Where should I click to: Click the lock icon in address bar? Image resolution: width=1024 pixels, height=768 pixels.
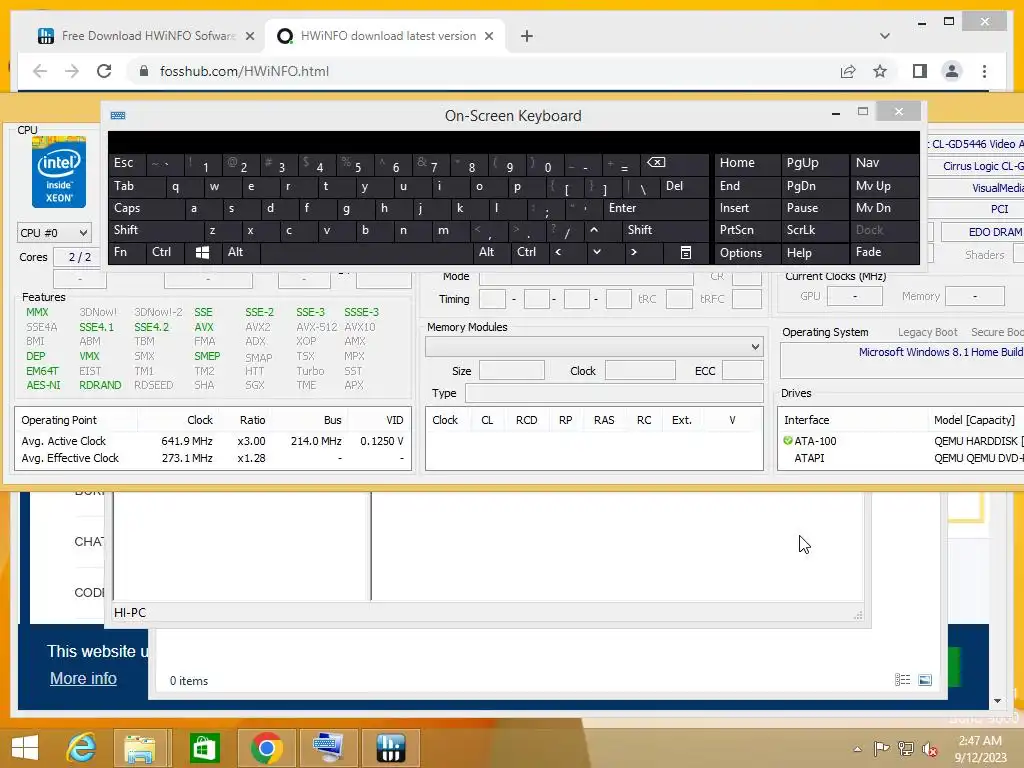144,71
